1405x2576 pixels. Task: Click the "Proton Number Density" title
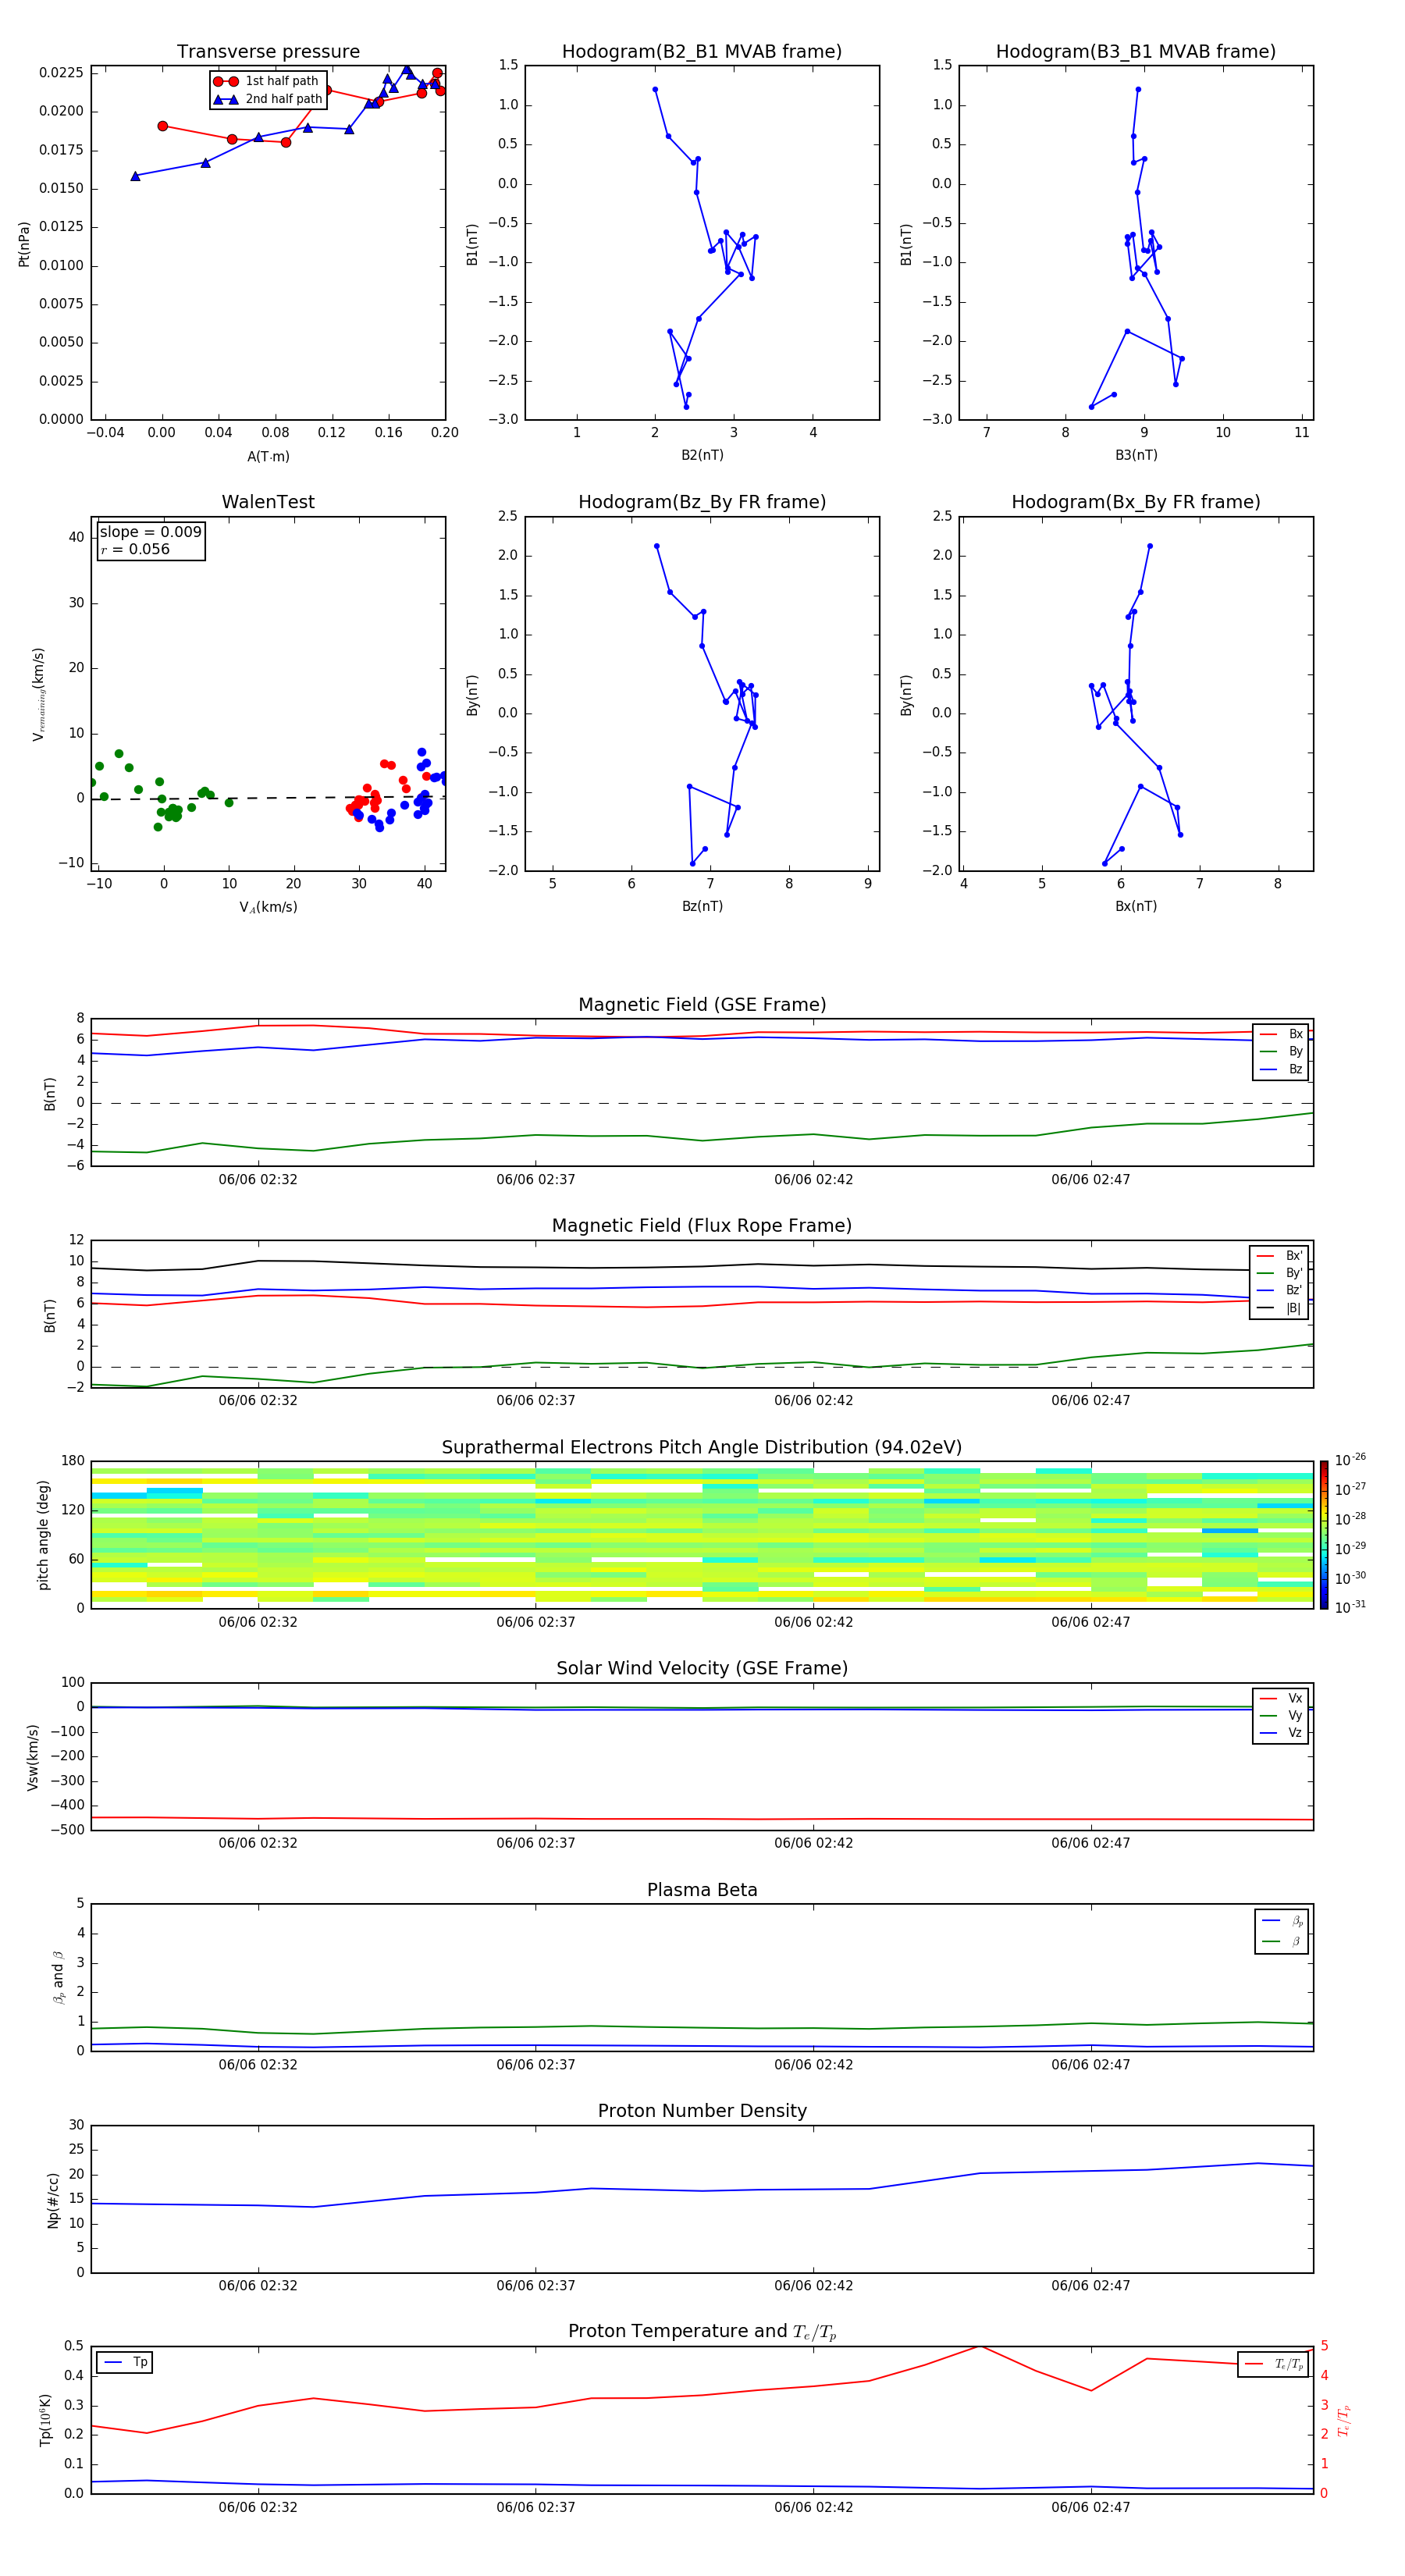[702, 2111]
